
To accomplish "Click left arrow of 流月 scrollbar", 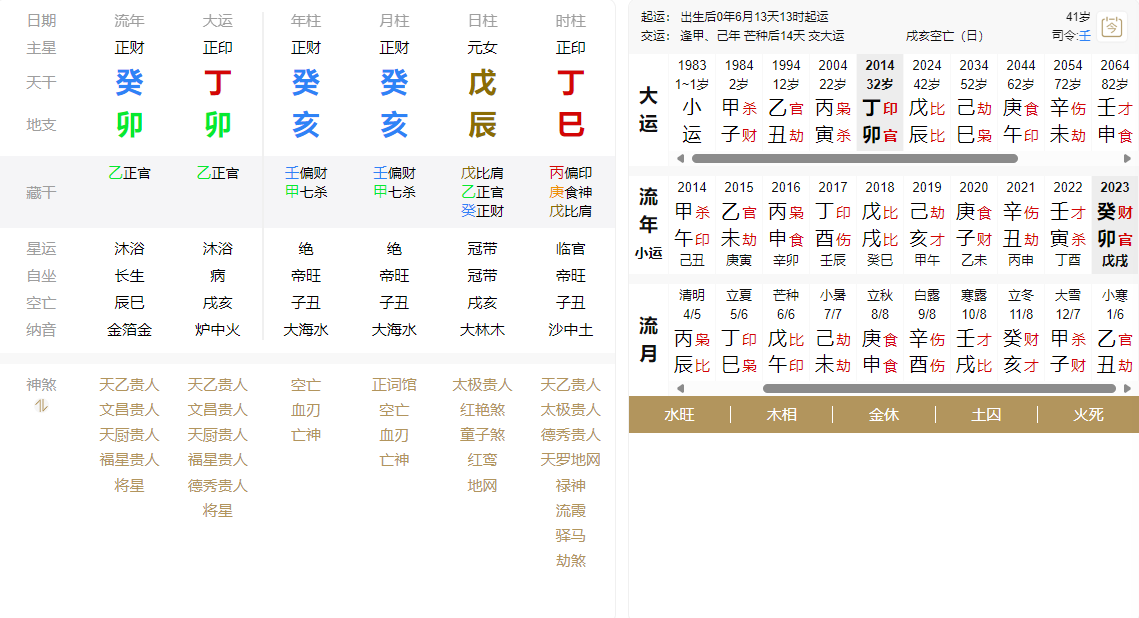I will [681, 388].
